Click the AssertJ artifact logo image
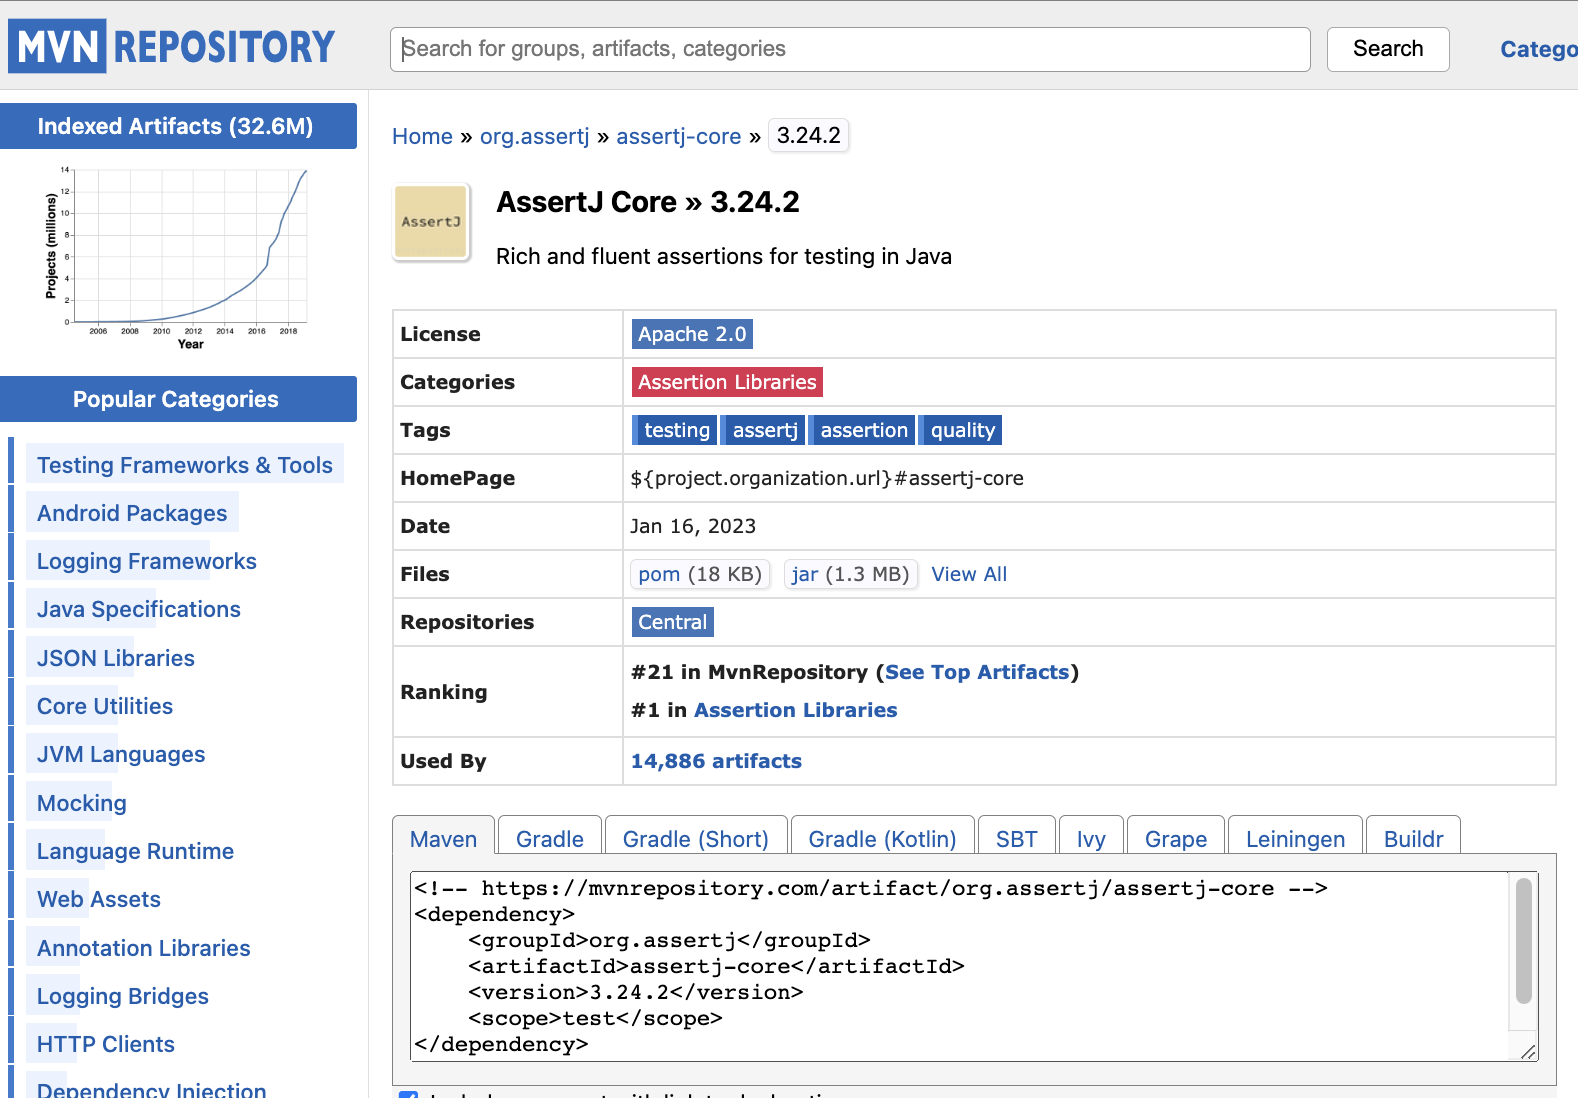Screen dimensions: 1578x1098 (431, 222)
